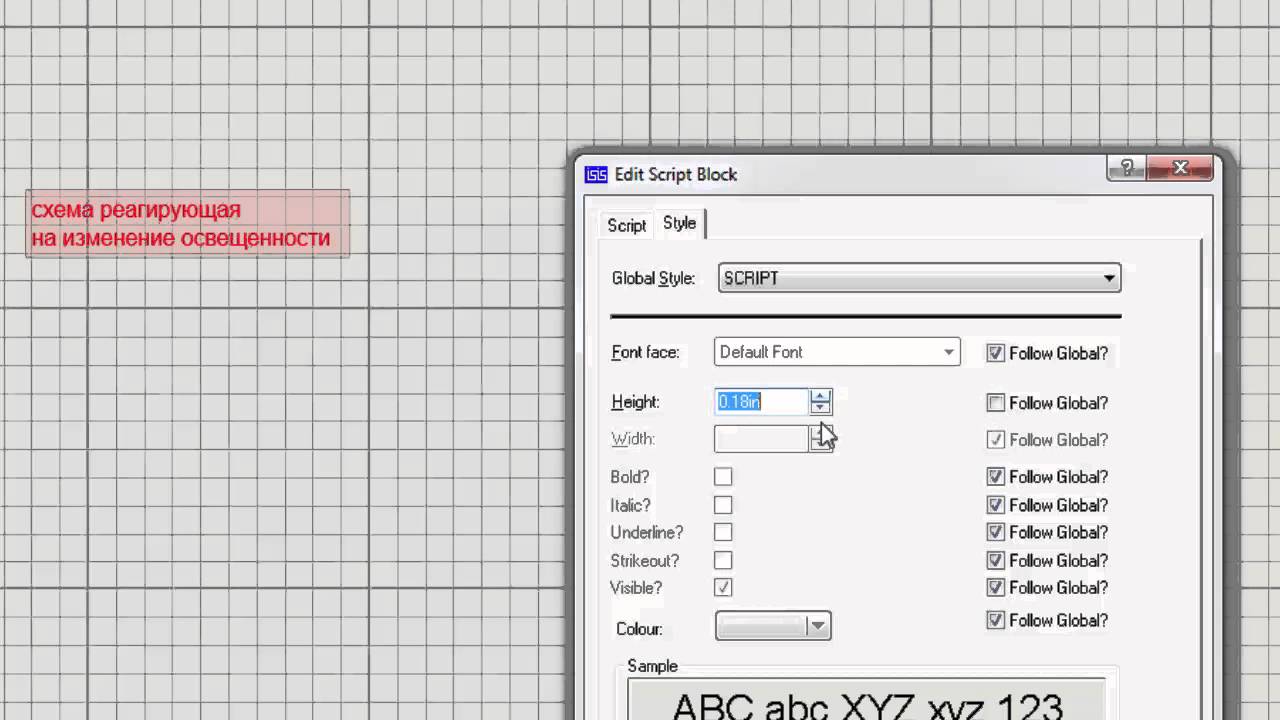Click the Height value input field
The width and height of the screenshot is (1280, 720).
[x=761, y=402]
